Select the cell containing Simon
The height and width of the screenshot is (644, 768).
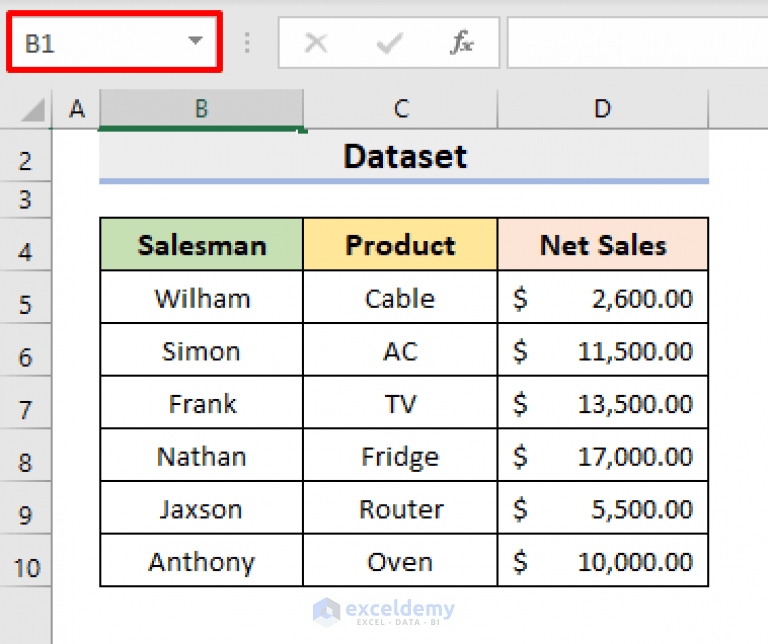201,350
